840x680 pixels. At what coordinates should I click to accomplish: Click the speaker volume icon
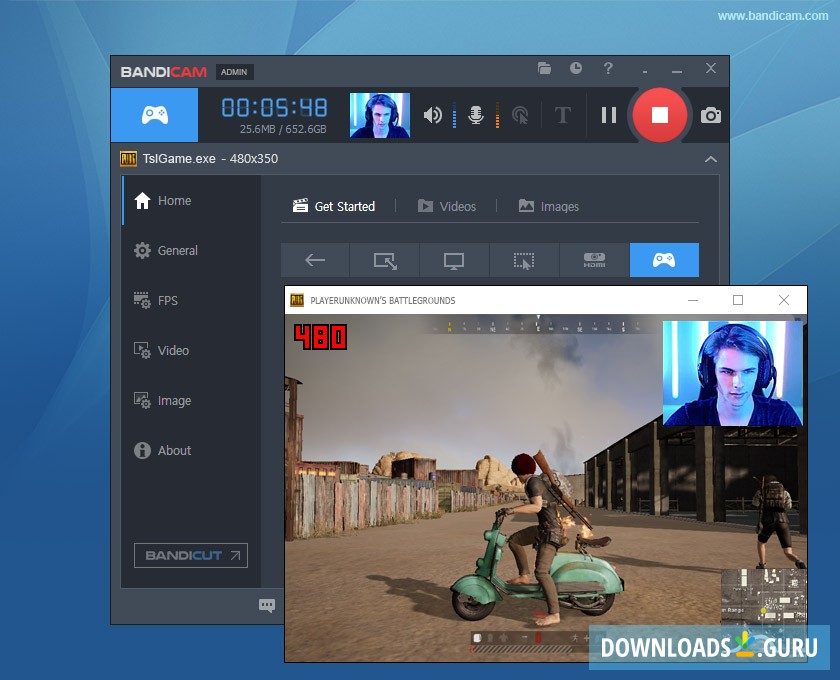tap(432, 115)
